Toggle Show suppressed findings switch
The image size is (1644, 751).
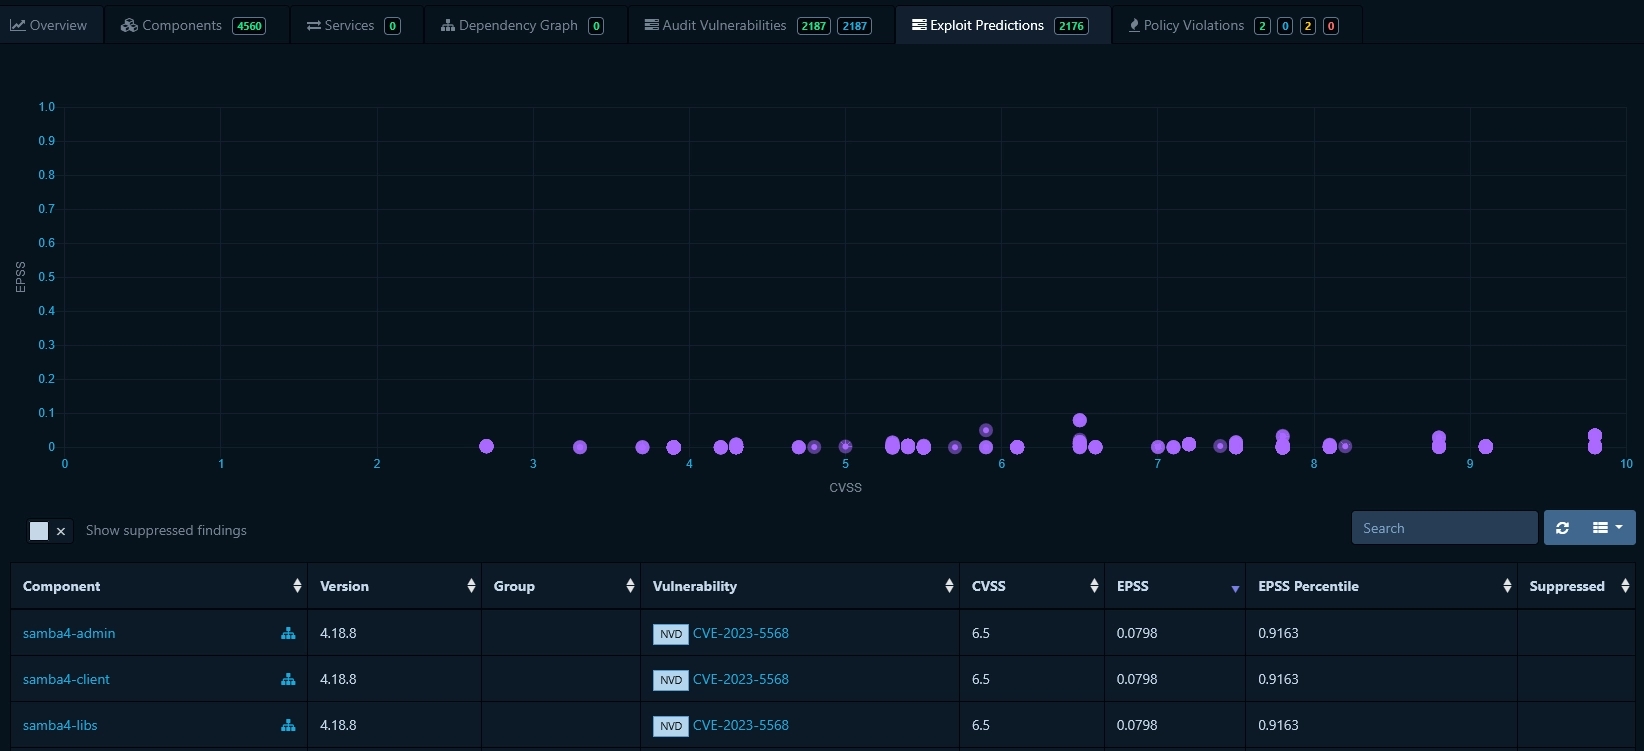pos(49,531)
